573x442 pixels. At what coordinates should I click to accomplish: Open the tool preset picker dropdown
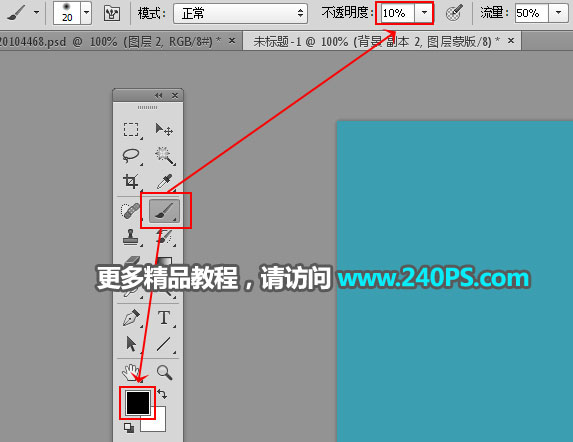pyautogui.click(x=36, y=12)
